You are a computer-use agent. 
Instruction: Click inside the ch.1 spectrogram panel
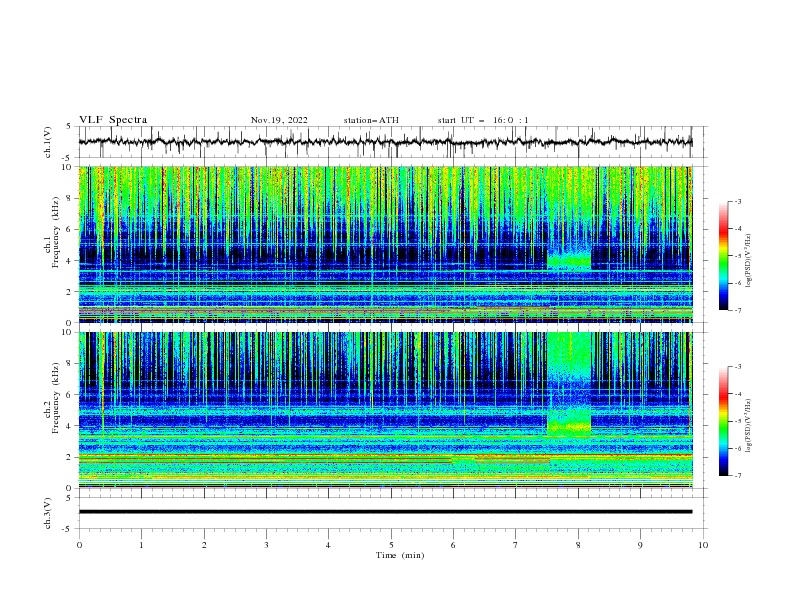pos(385,244)
